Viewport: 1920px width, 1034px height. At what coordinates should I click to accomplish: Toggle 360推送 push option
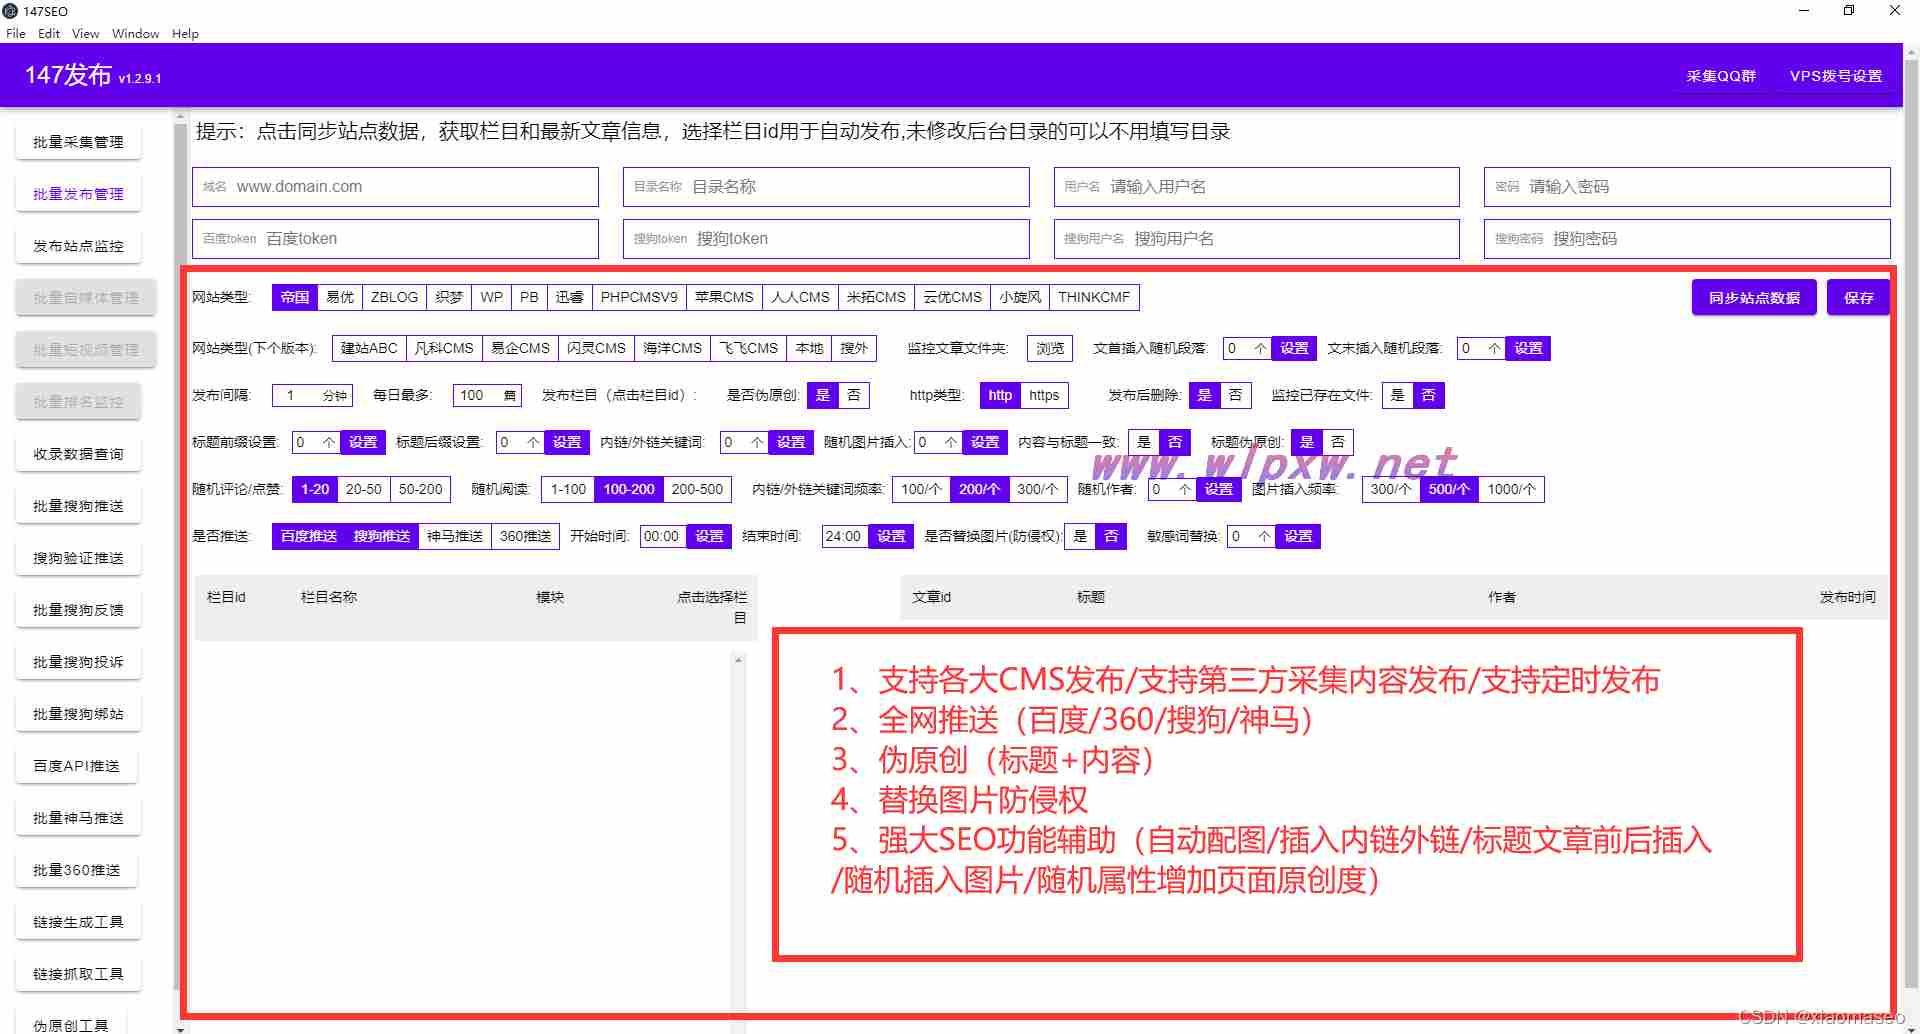pos(525,536)
